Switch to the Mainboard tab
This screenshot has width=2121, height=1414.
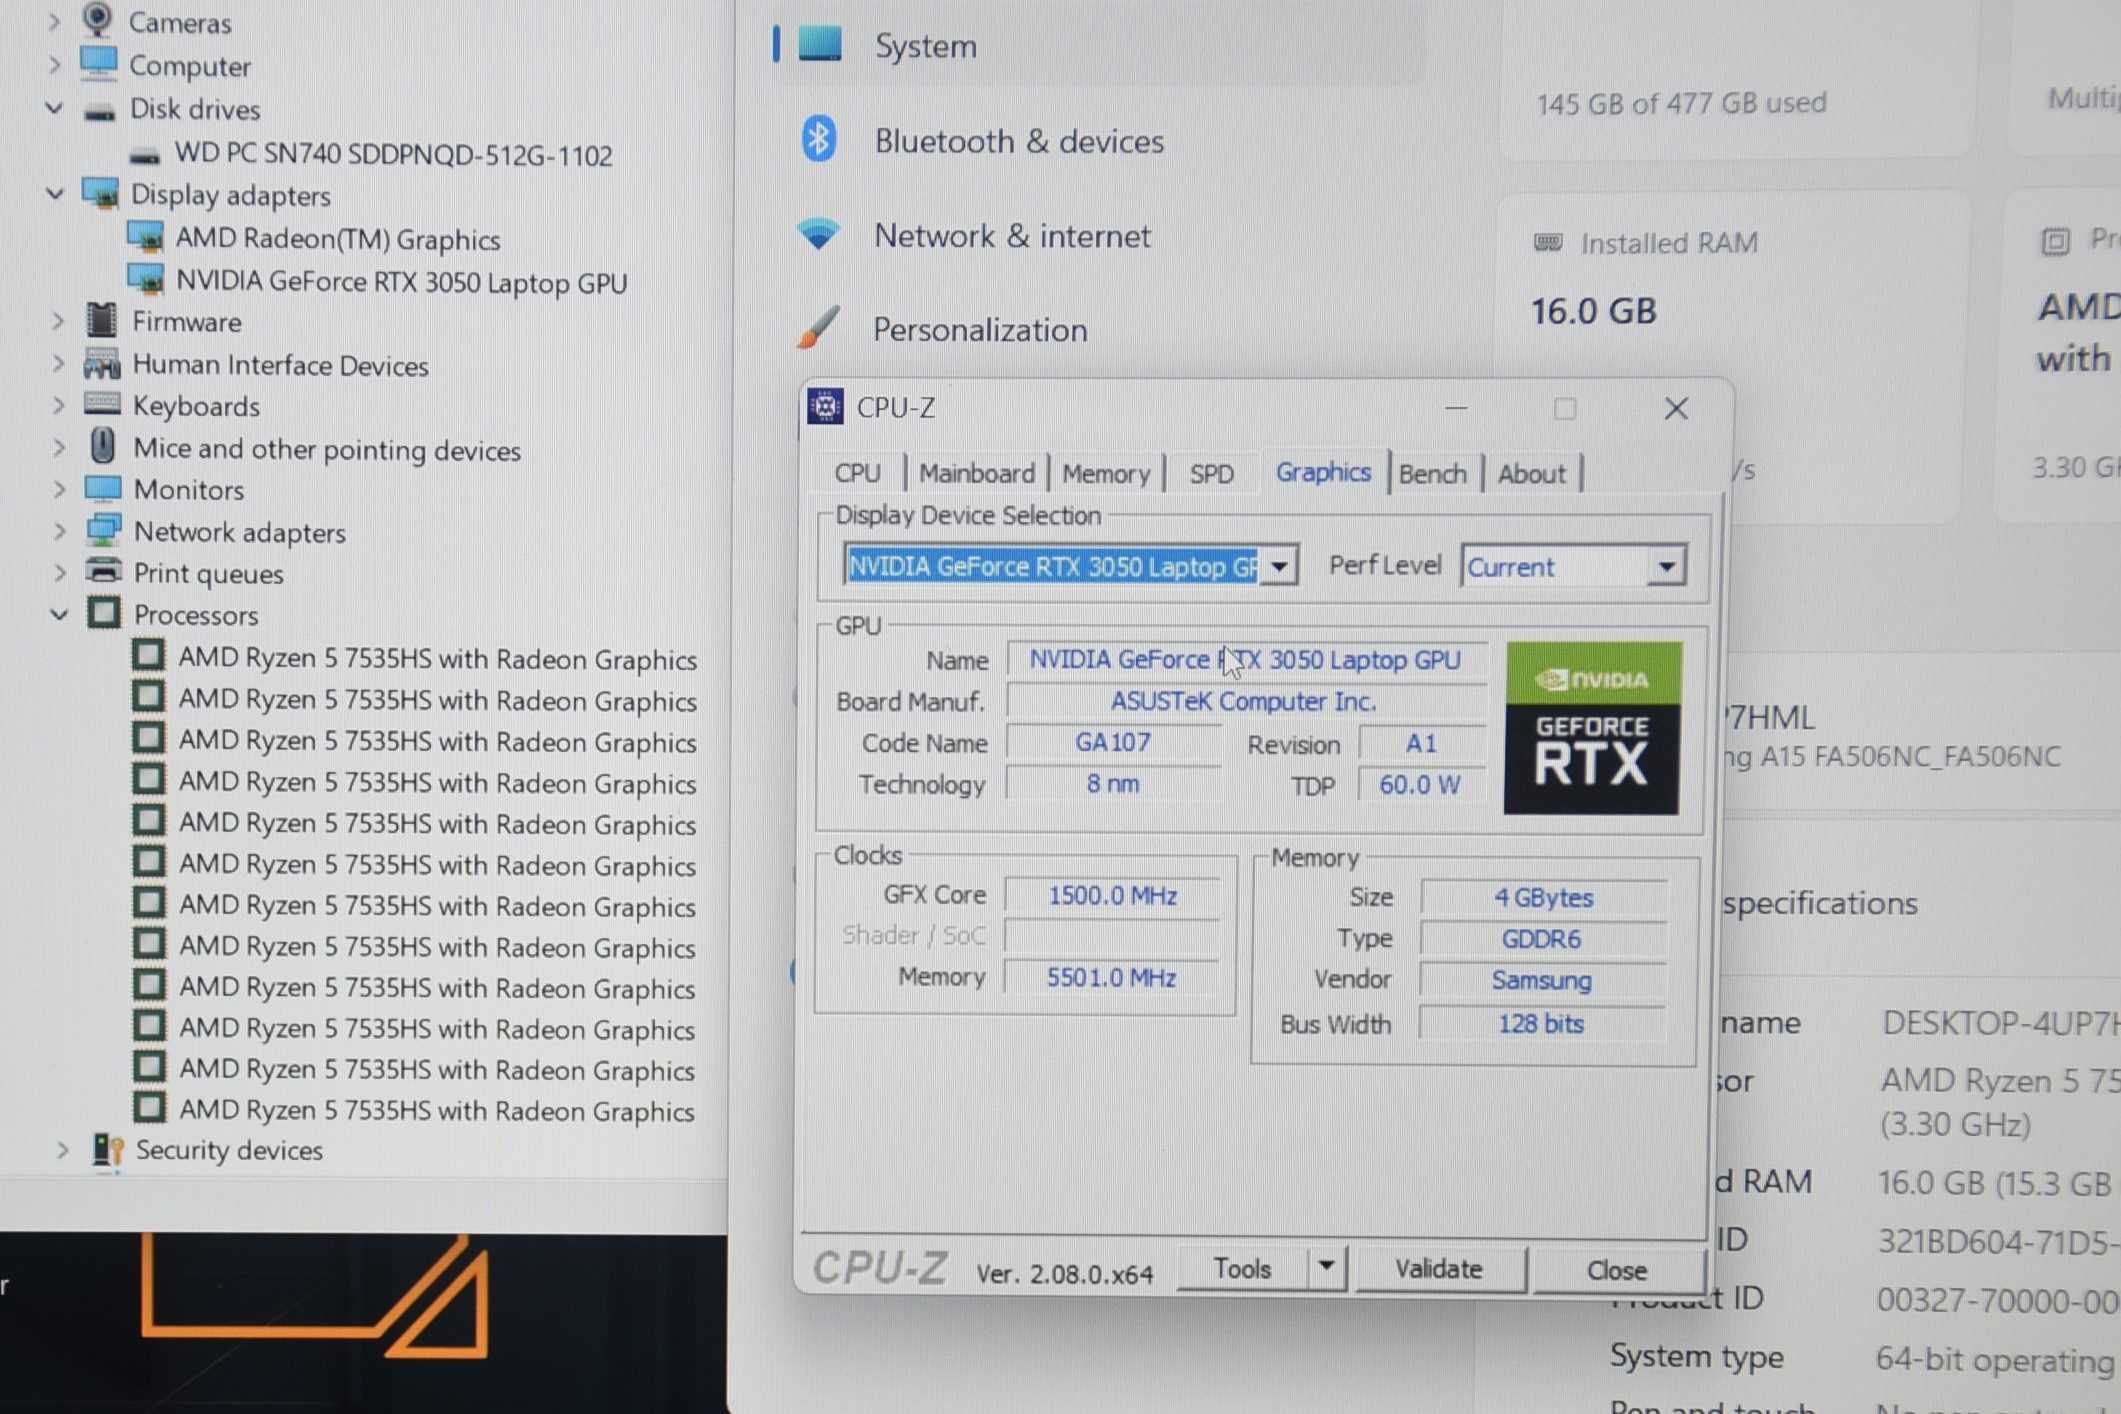pos(976,473)
